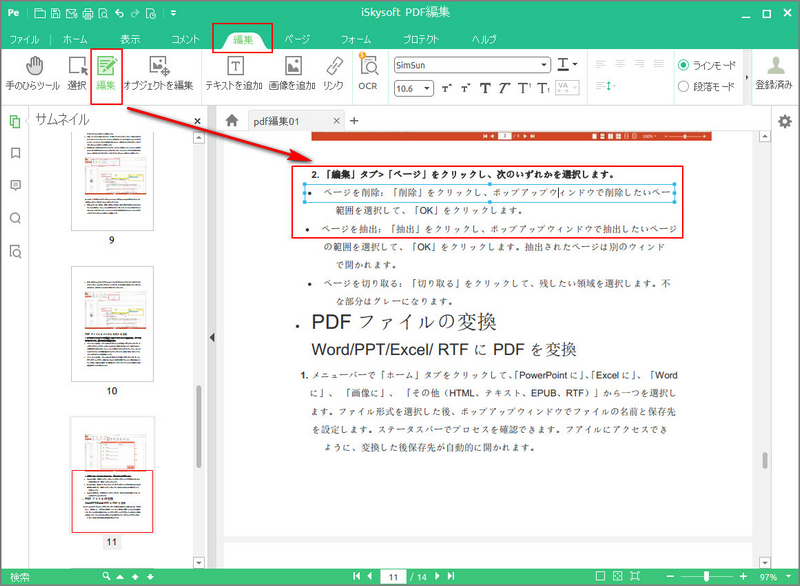Viewport: 800px width, 586px height.
Task: Click the print icon in title bar
Action: [x=87, y=14]
